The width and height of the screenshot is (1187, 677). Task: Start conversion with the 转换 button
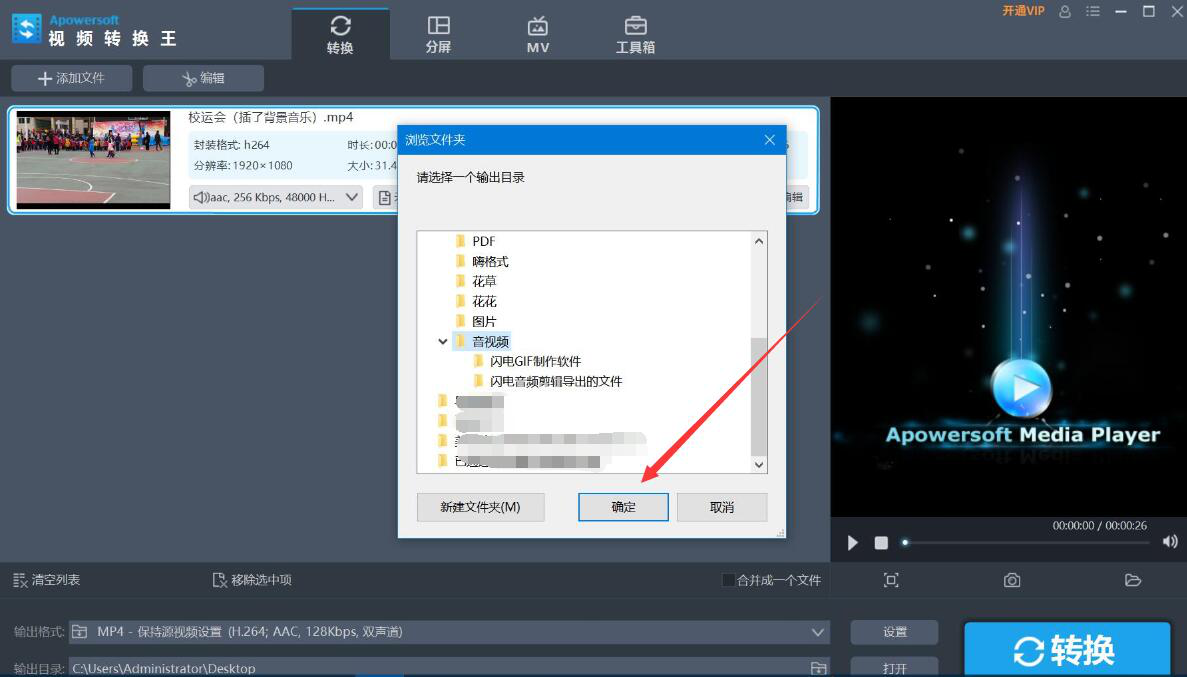click(x=1067, y=650)
